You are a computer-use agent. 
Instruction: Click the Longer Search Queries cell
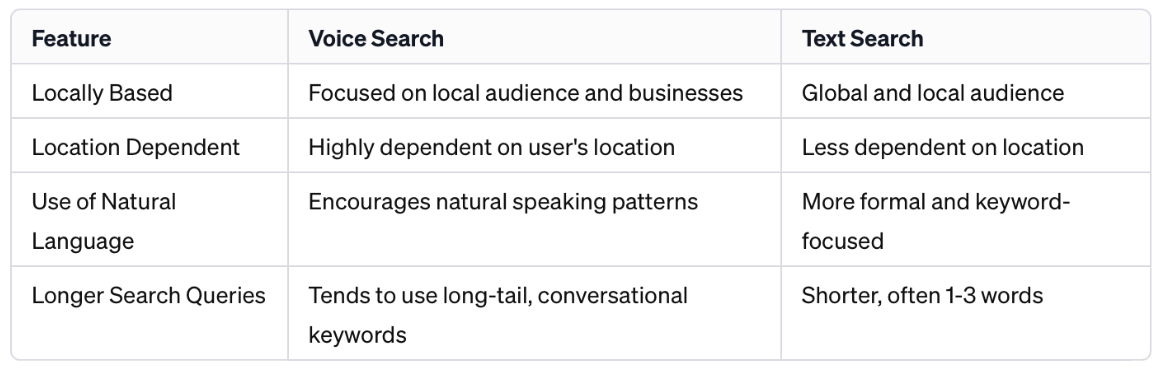pyautogui.click(x=148, y=295)
